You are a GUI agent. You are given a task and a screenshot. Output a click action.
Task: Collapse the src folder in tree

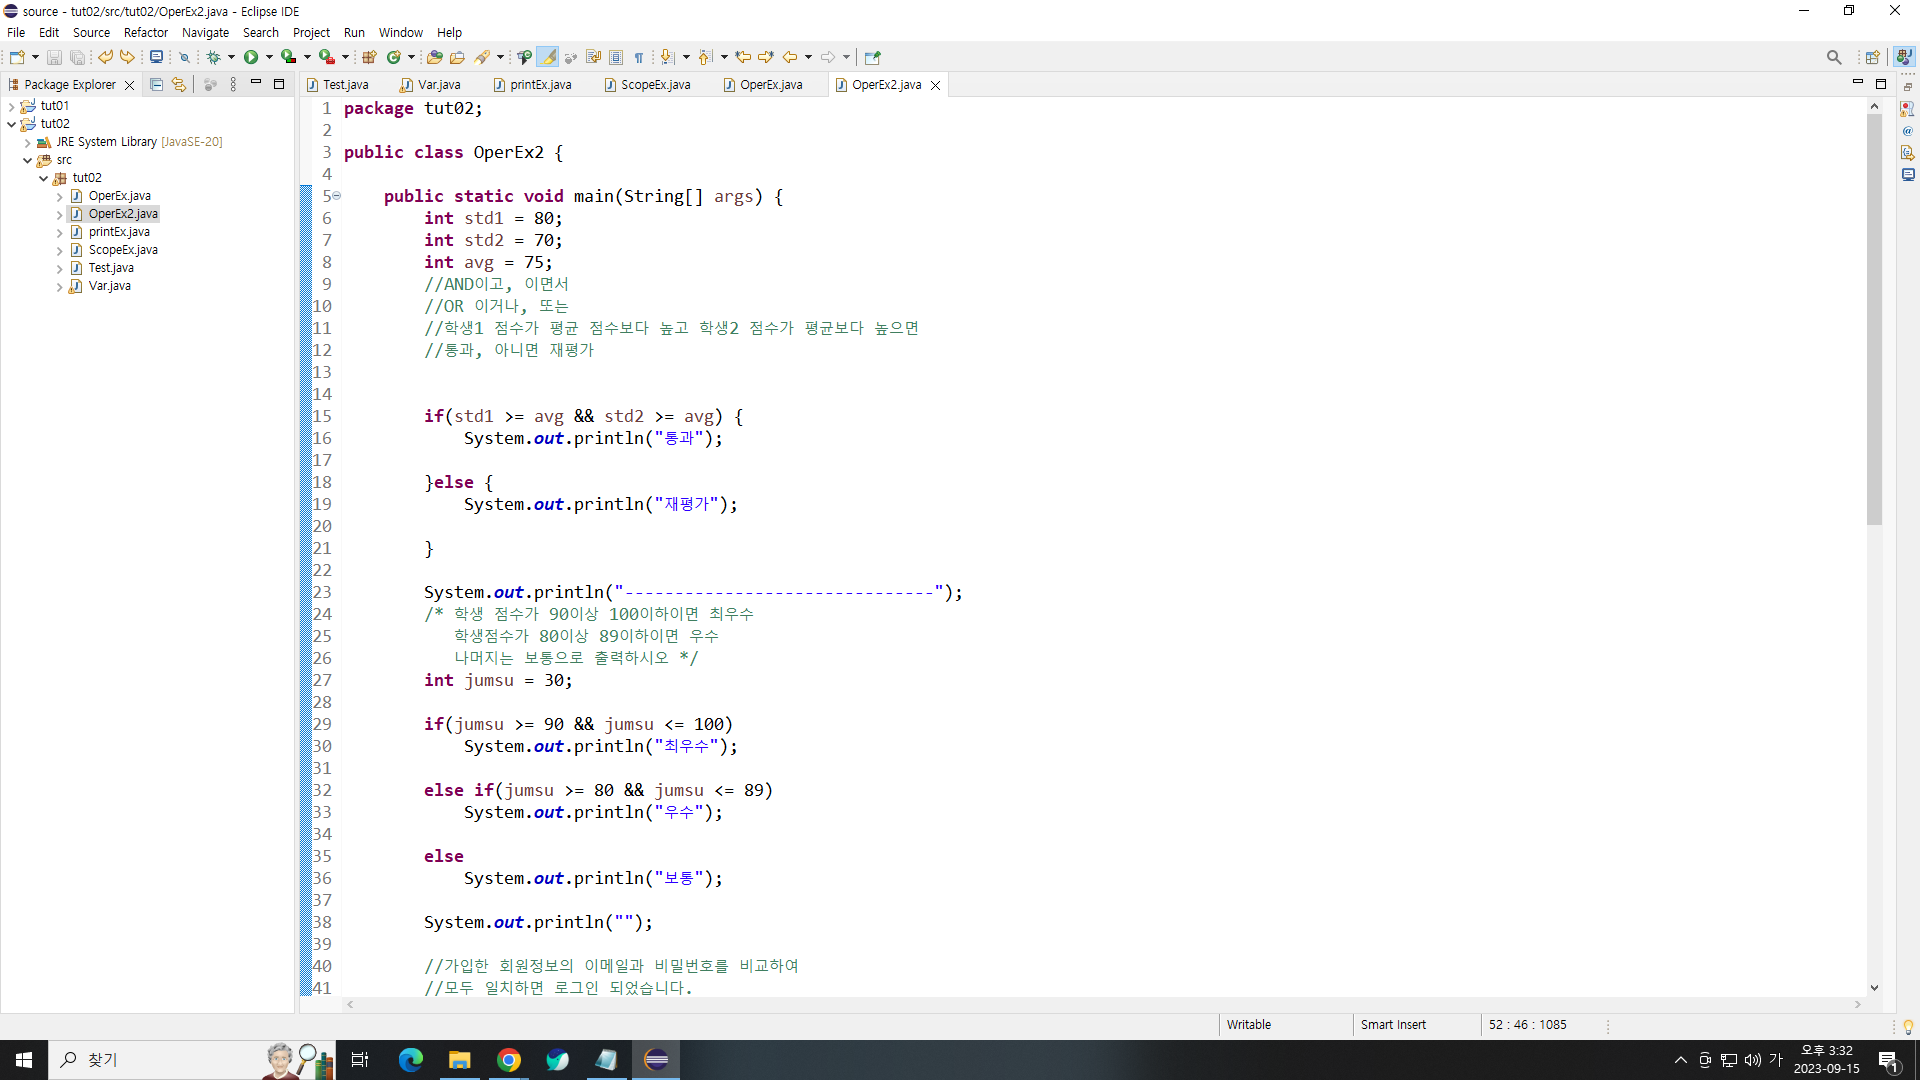point(27,160)
